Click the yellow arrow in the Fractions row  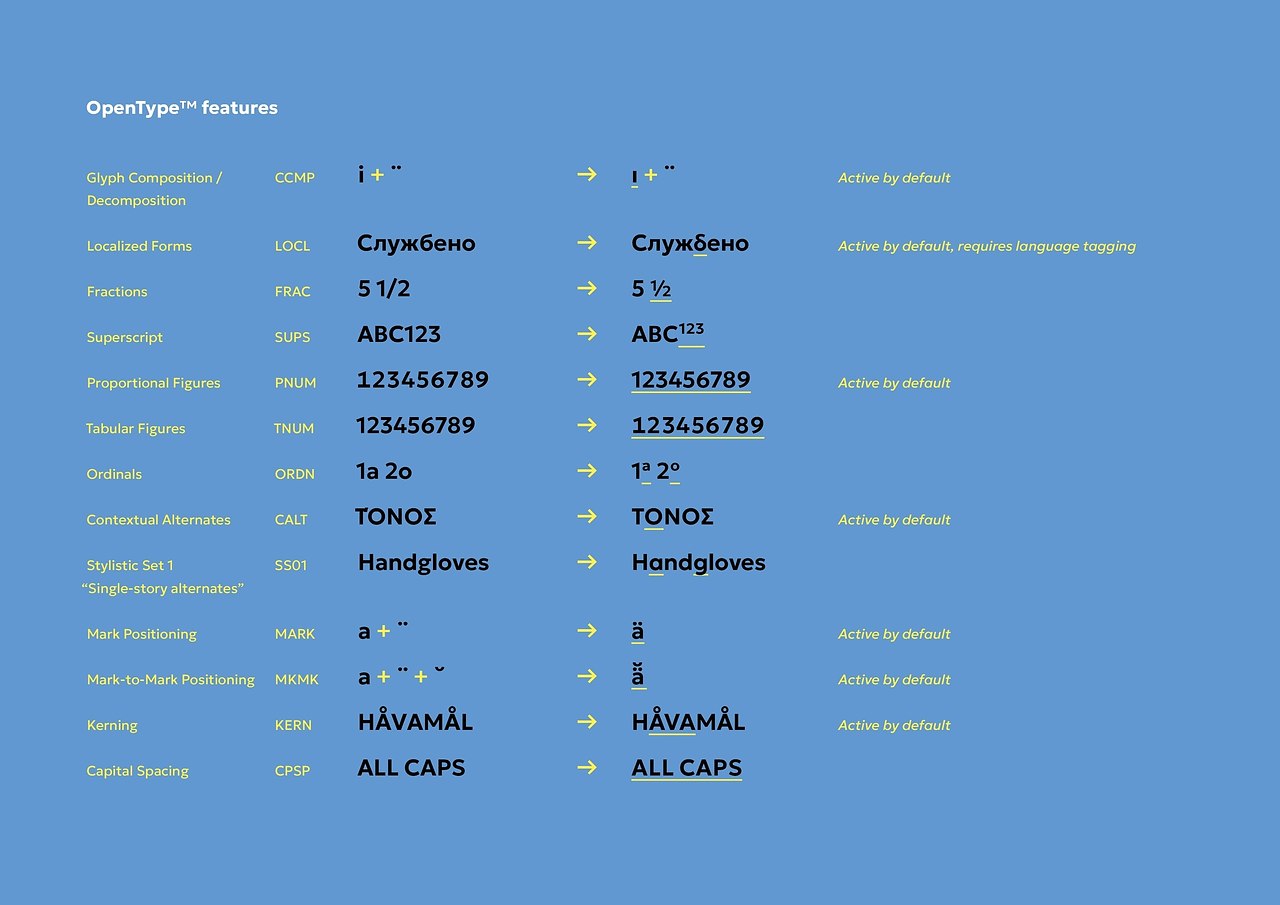pyautogui.click(x=587, y=289)
